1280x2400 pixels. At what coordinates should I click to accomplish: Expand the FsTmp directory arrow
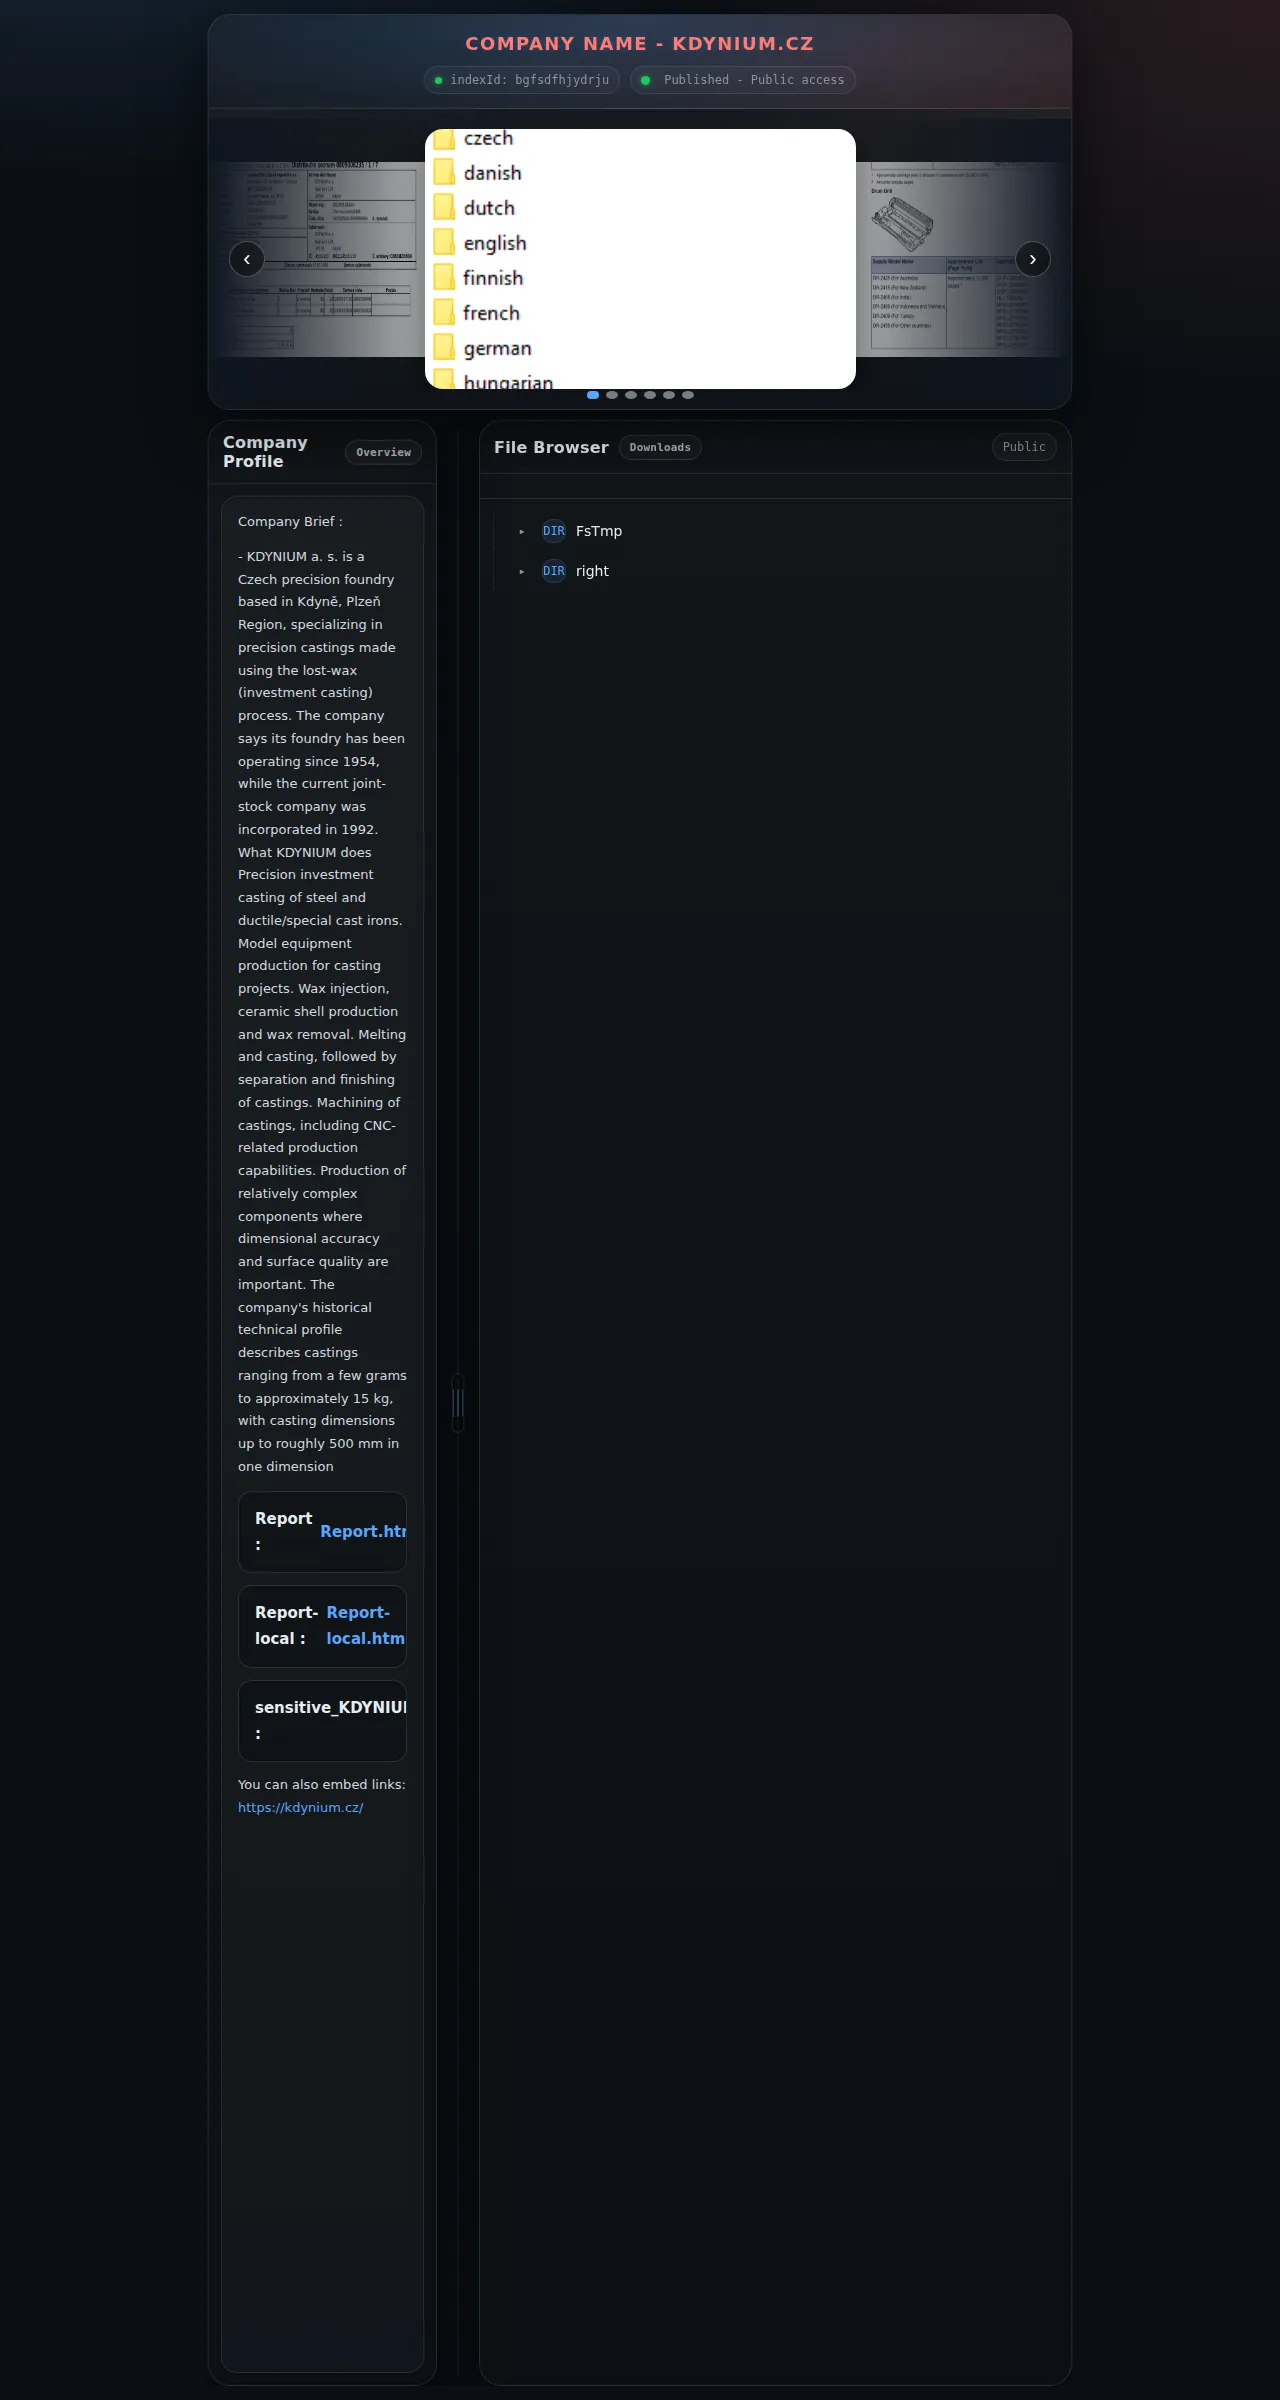click(522, 531)
